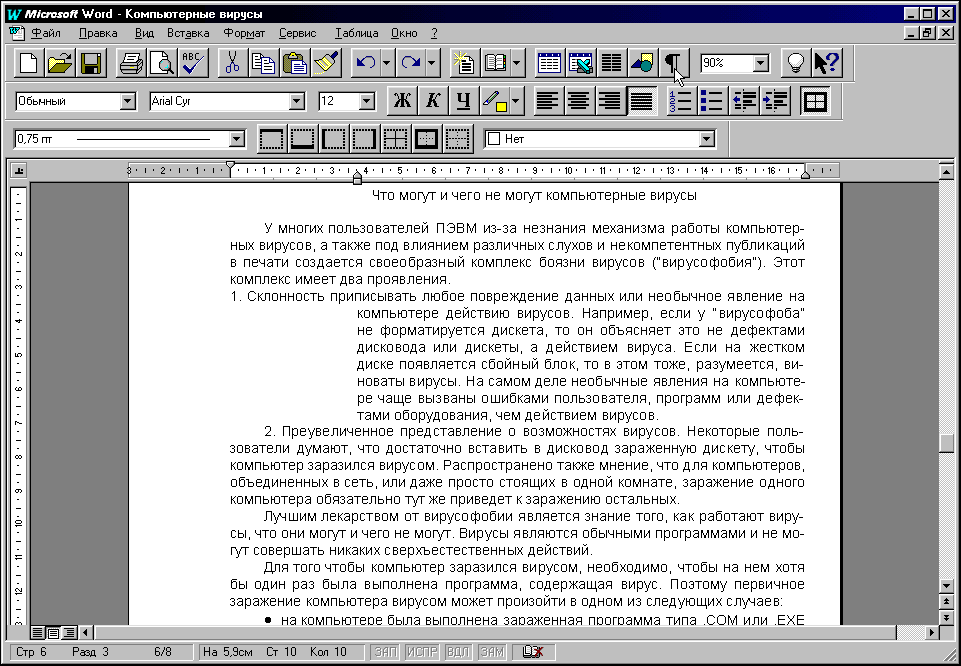The width and height of the screenshot is (961, 666).
Task: Center the paragraph text
Action: [579, 101]
